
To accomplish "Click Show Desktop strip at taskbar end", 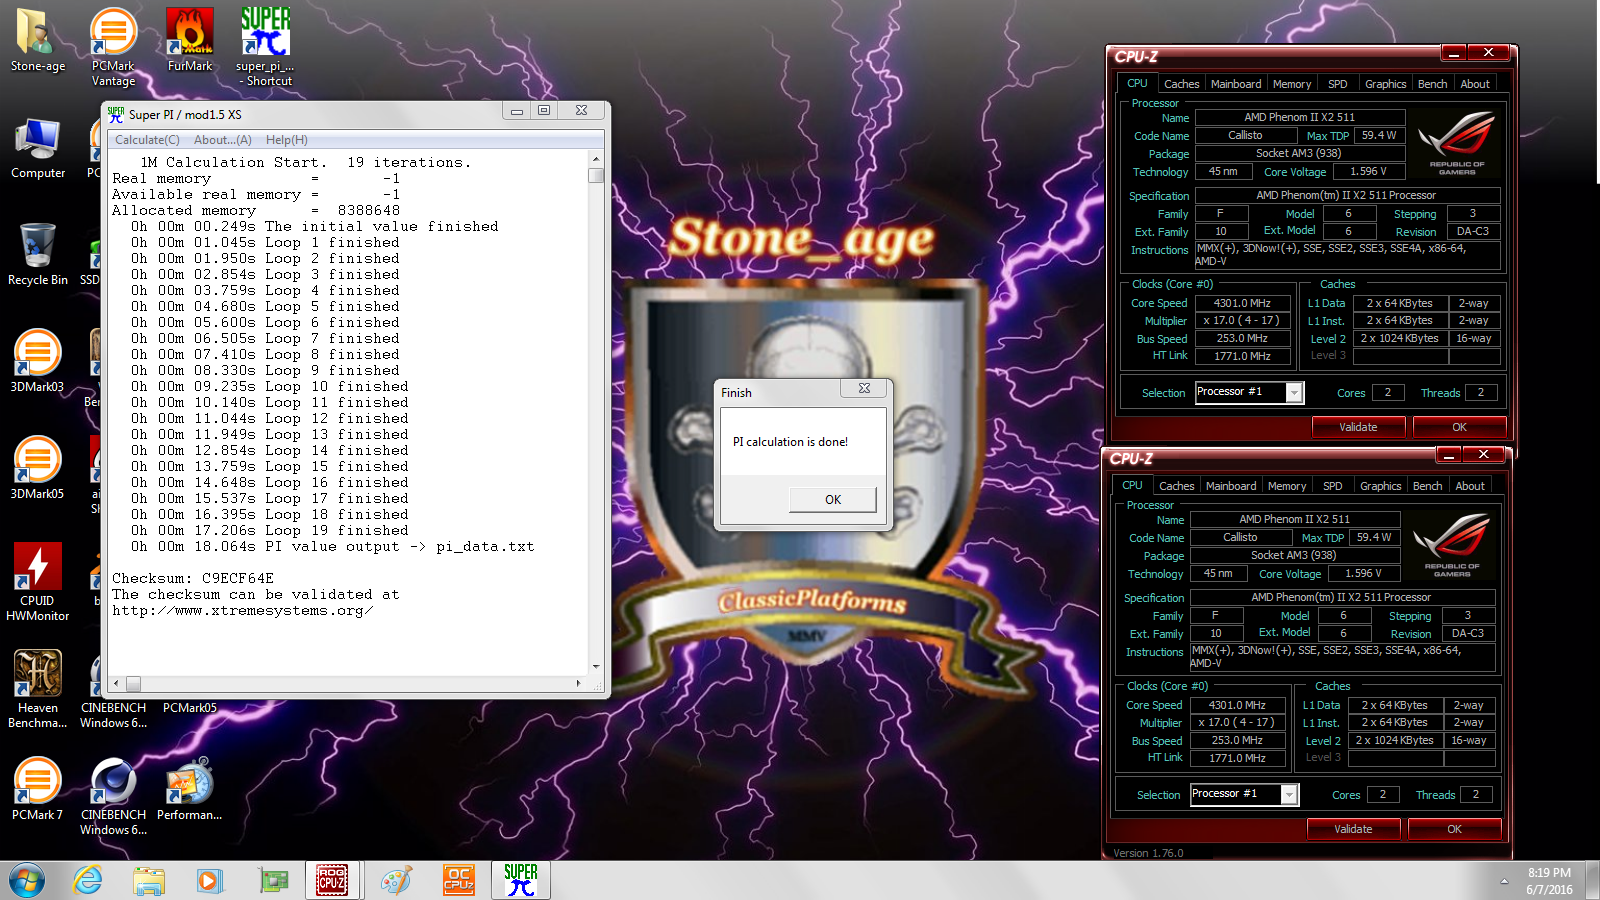I will pos(1592,881).
